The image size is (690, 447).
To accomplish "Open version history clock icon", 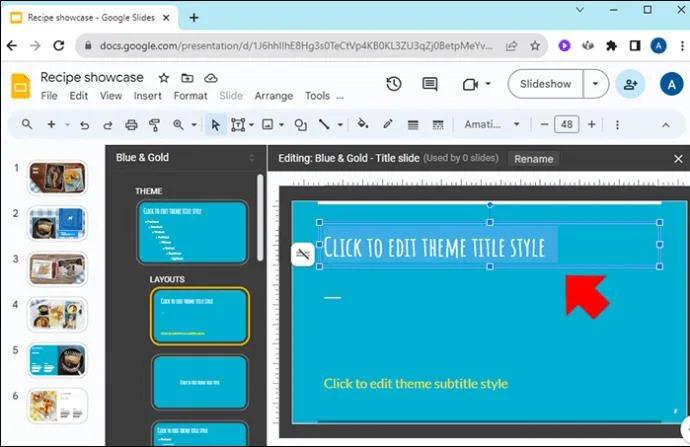I will pyautogui.click(x=393, y=84).
